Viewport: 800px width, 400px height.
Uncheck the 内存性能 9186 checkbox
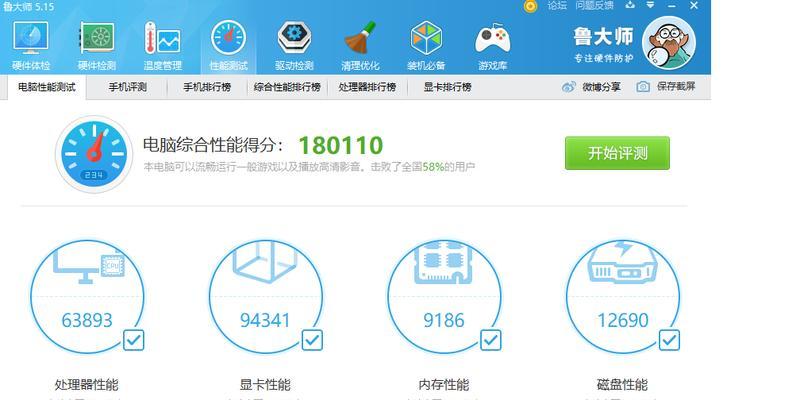coord(491,340)
